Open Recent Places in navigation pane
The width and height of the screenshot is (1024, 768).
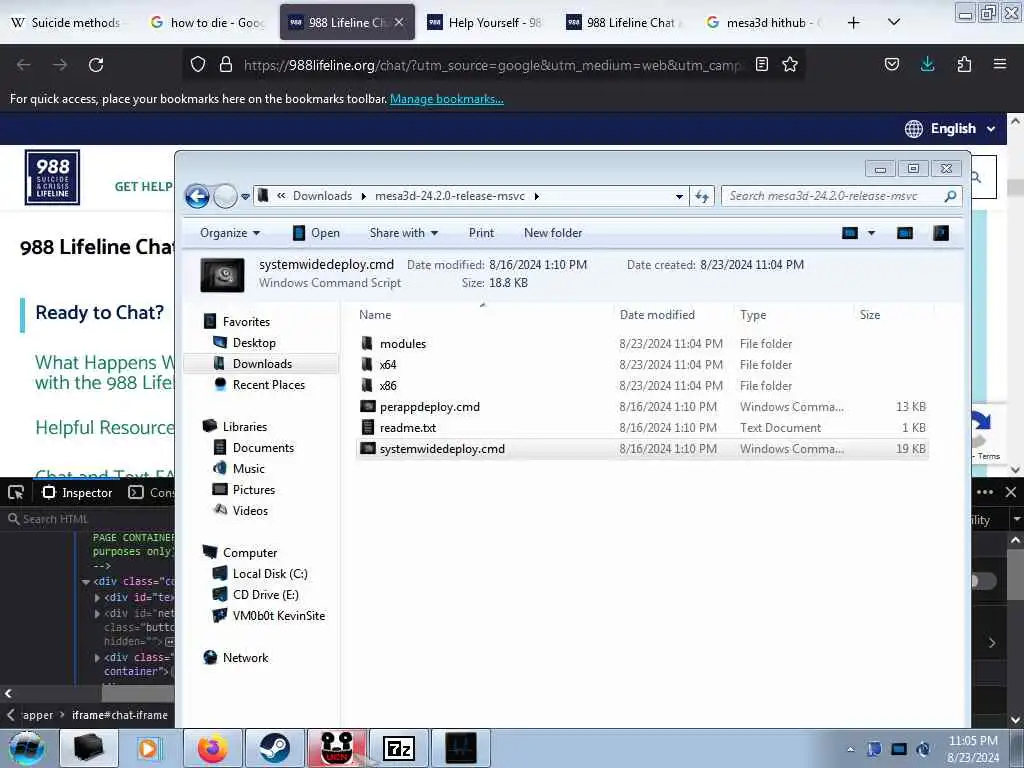(x=268, y=385)
